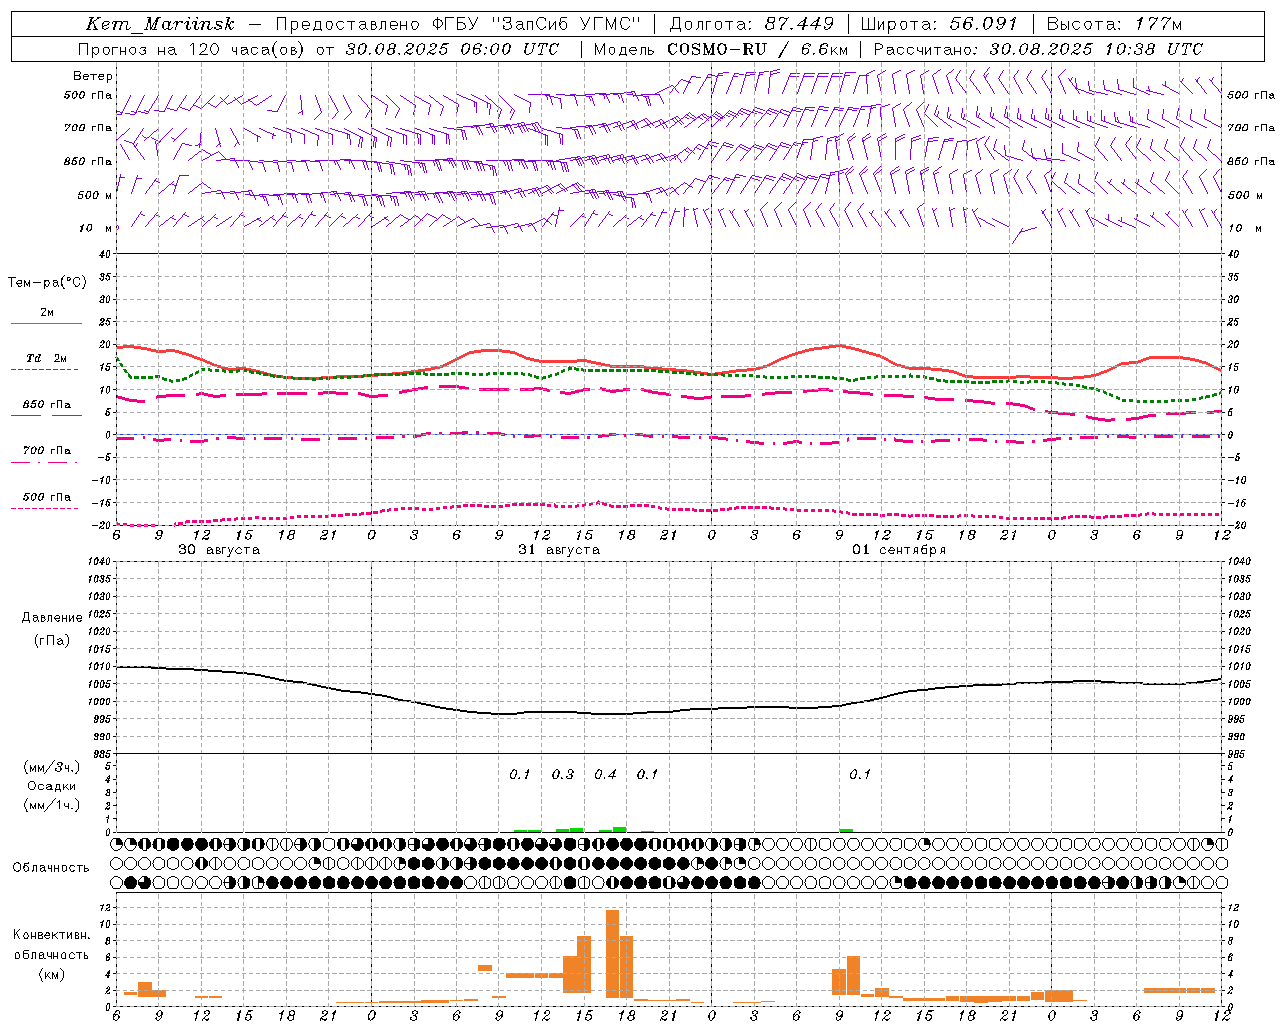Screen dimensions: 1280x1024
Task: Click the (мм/3ч.) unit label
Action: pos(52,767)
